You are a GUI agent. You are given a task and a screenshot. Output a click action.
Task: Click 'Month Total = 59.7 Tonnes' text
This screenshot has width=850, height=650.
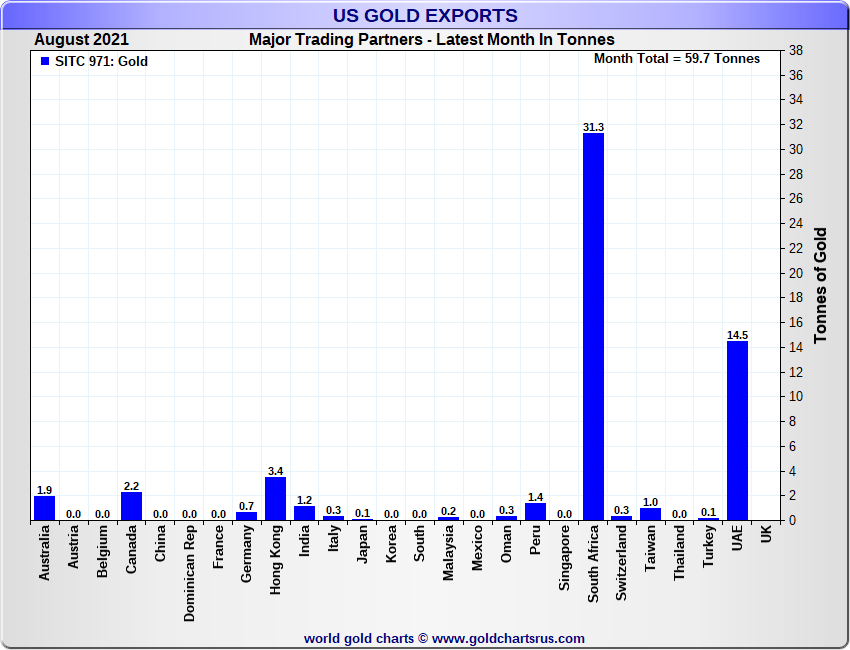(x=677, y=59)
